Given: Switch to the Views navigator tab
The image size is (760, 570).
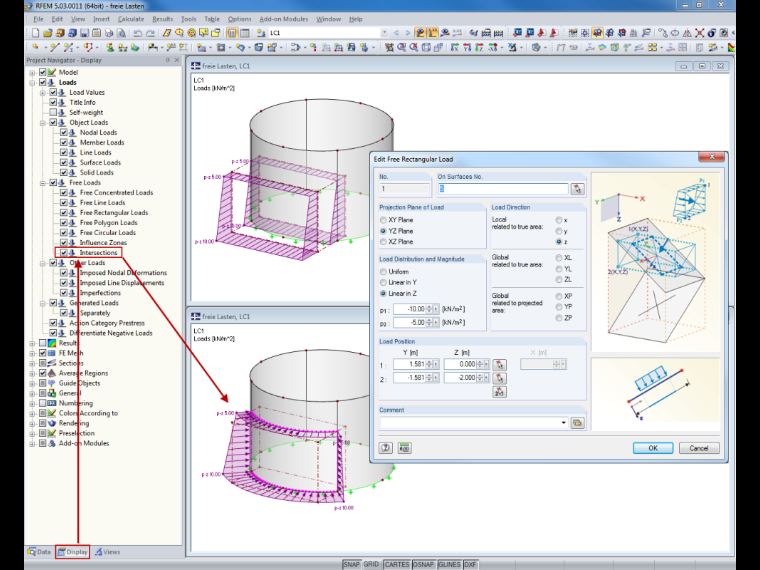Looking at the screenshot, I should click(108, 552).
